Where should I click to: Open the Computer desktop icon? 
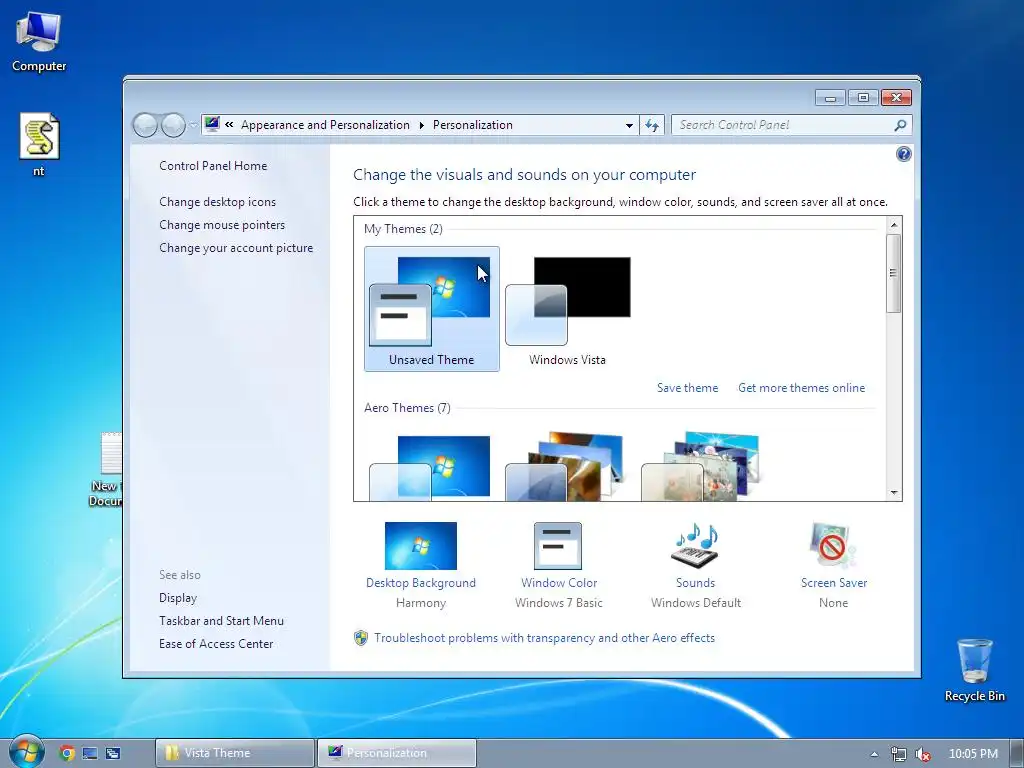pyautogui.click(x=39, y=40)
